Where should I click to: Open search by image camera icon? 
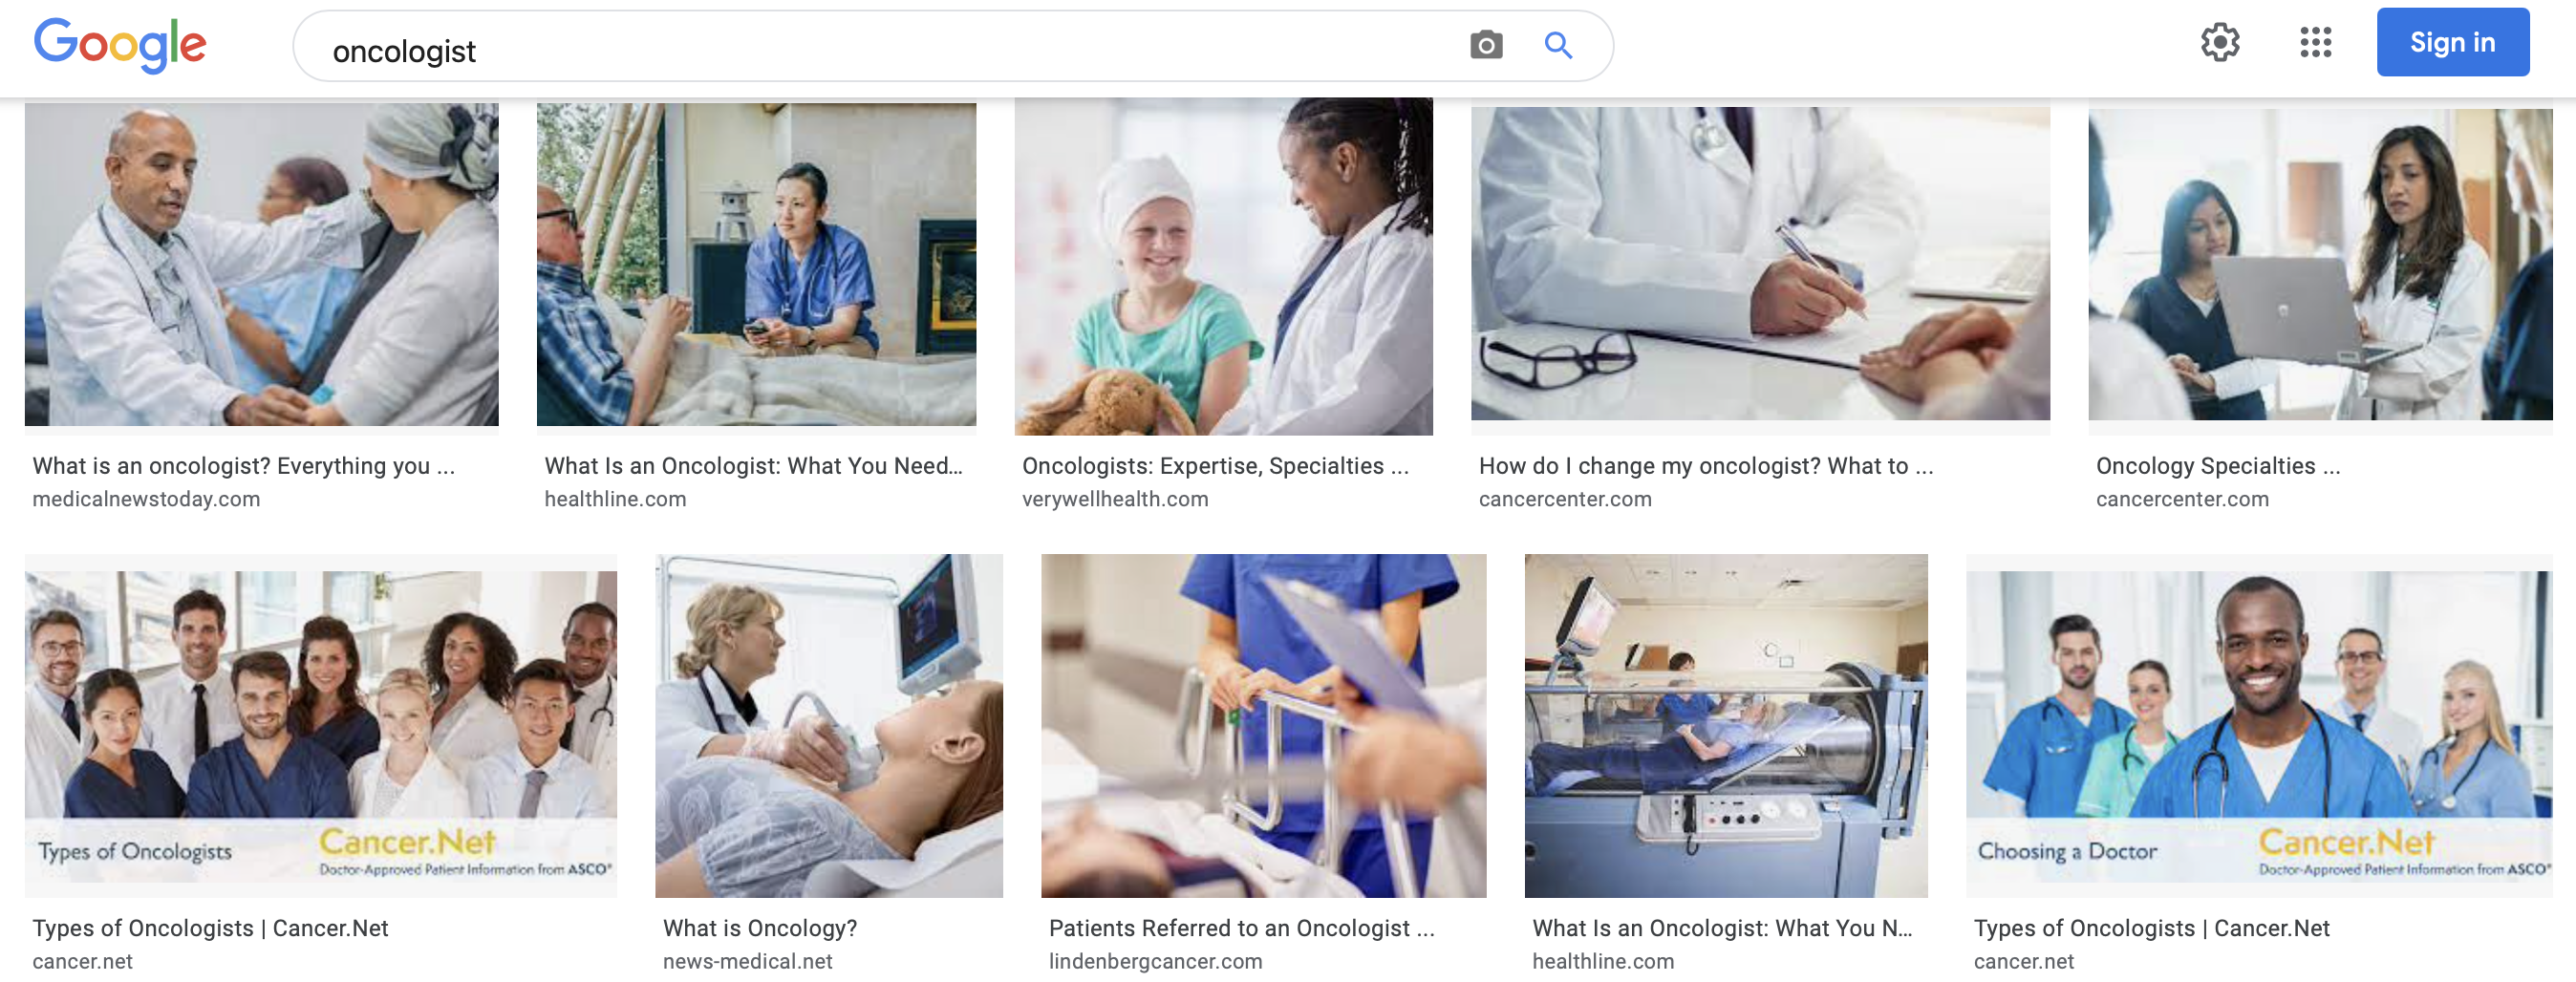[x=1486, y=45]
